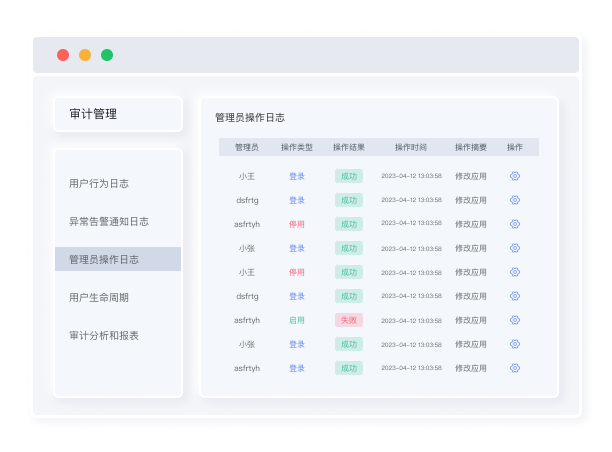Image resolution: width=612 pixels, height=452 pixels.
Task: Open settings gear for 小王 停用 row
Action: pyautogui.click(x=515, y=272)
